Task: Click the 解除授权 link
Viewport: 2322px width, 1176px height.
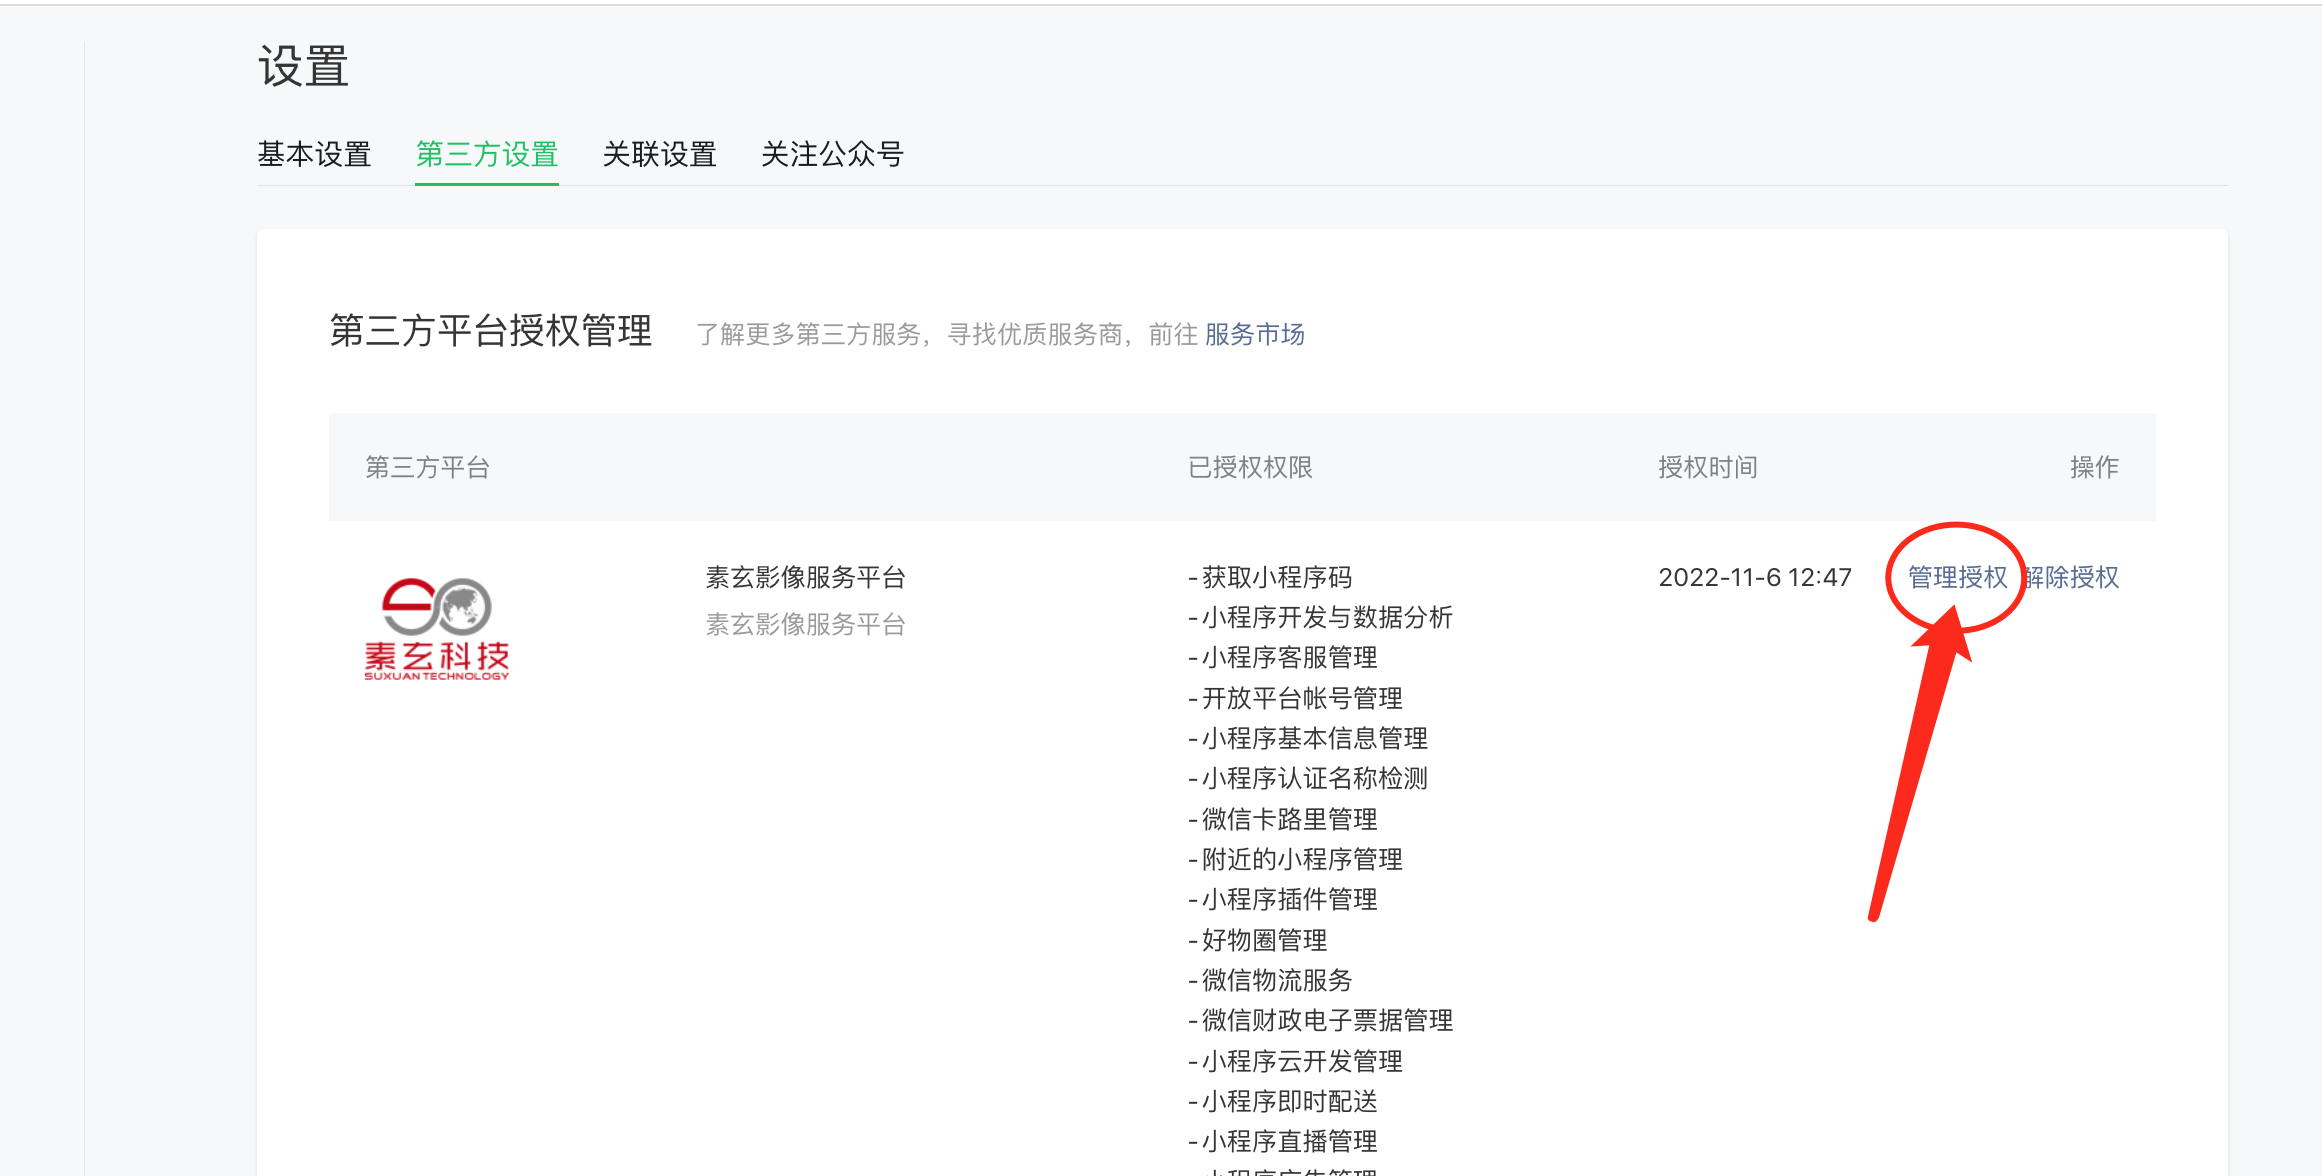Action: click(x=2073, y=577)
